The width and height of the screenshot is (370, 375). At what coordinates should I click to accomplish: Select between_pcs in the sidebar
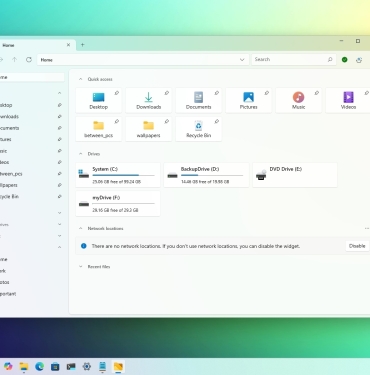tap(32, 174)
